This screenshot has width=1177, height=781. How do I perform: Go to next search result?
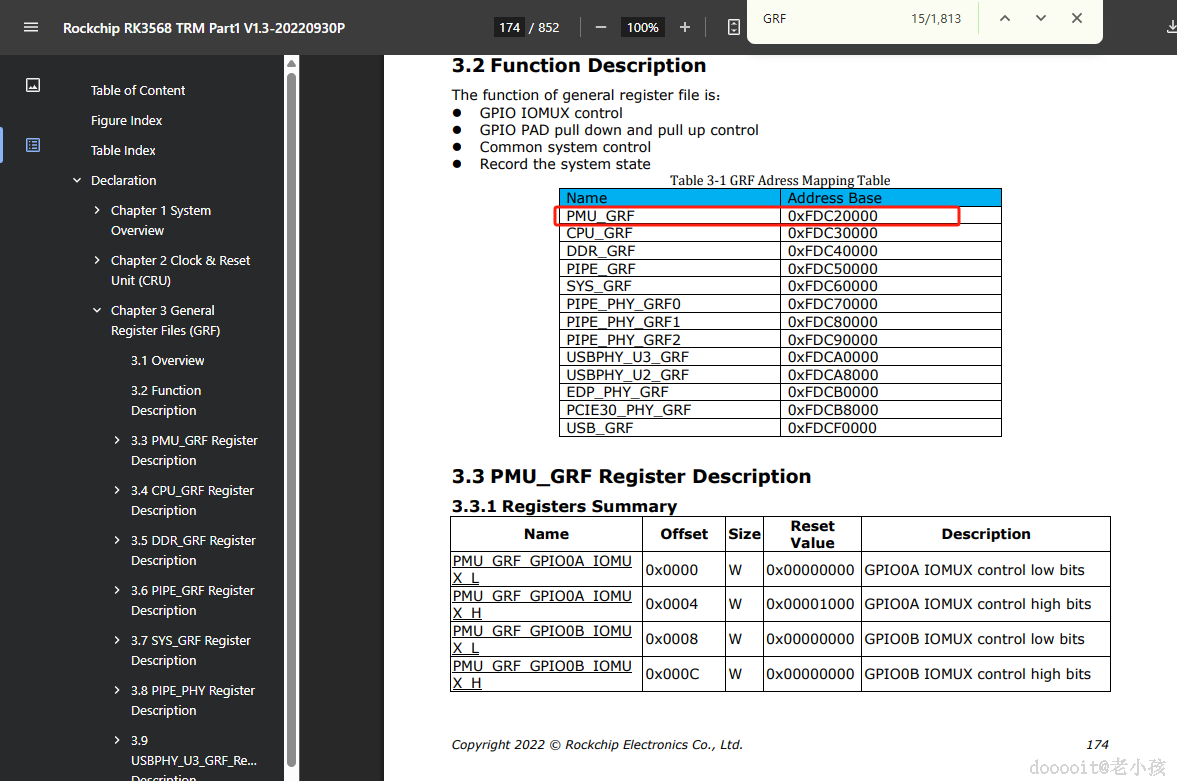pyautogui.click(x=1041, y=18)
